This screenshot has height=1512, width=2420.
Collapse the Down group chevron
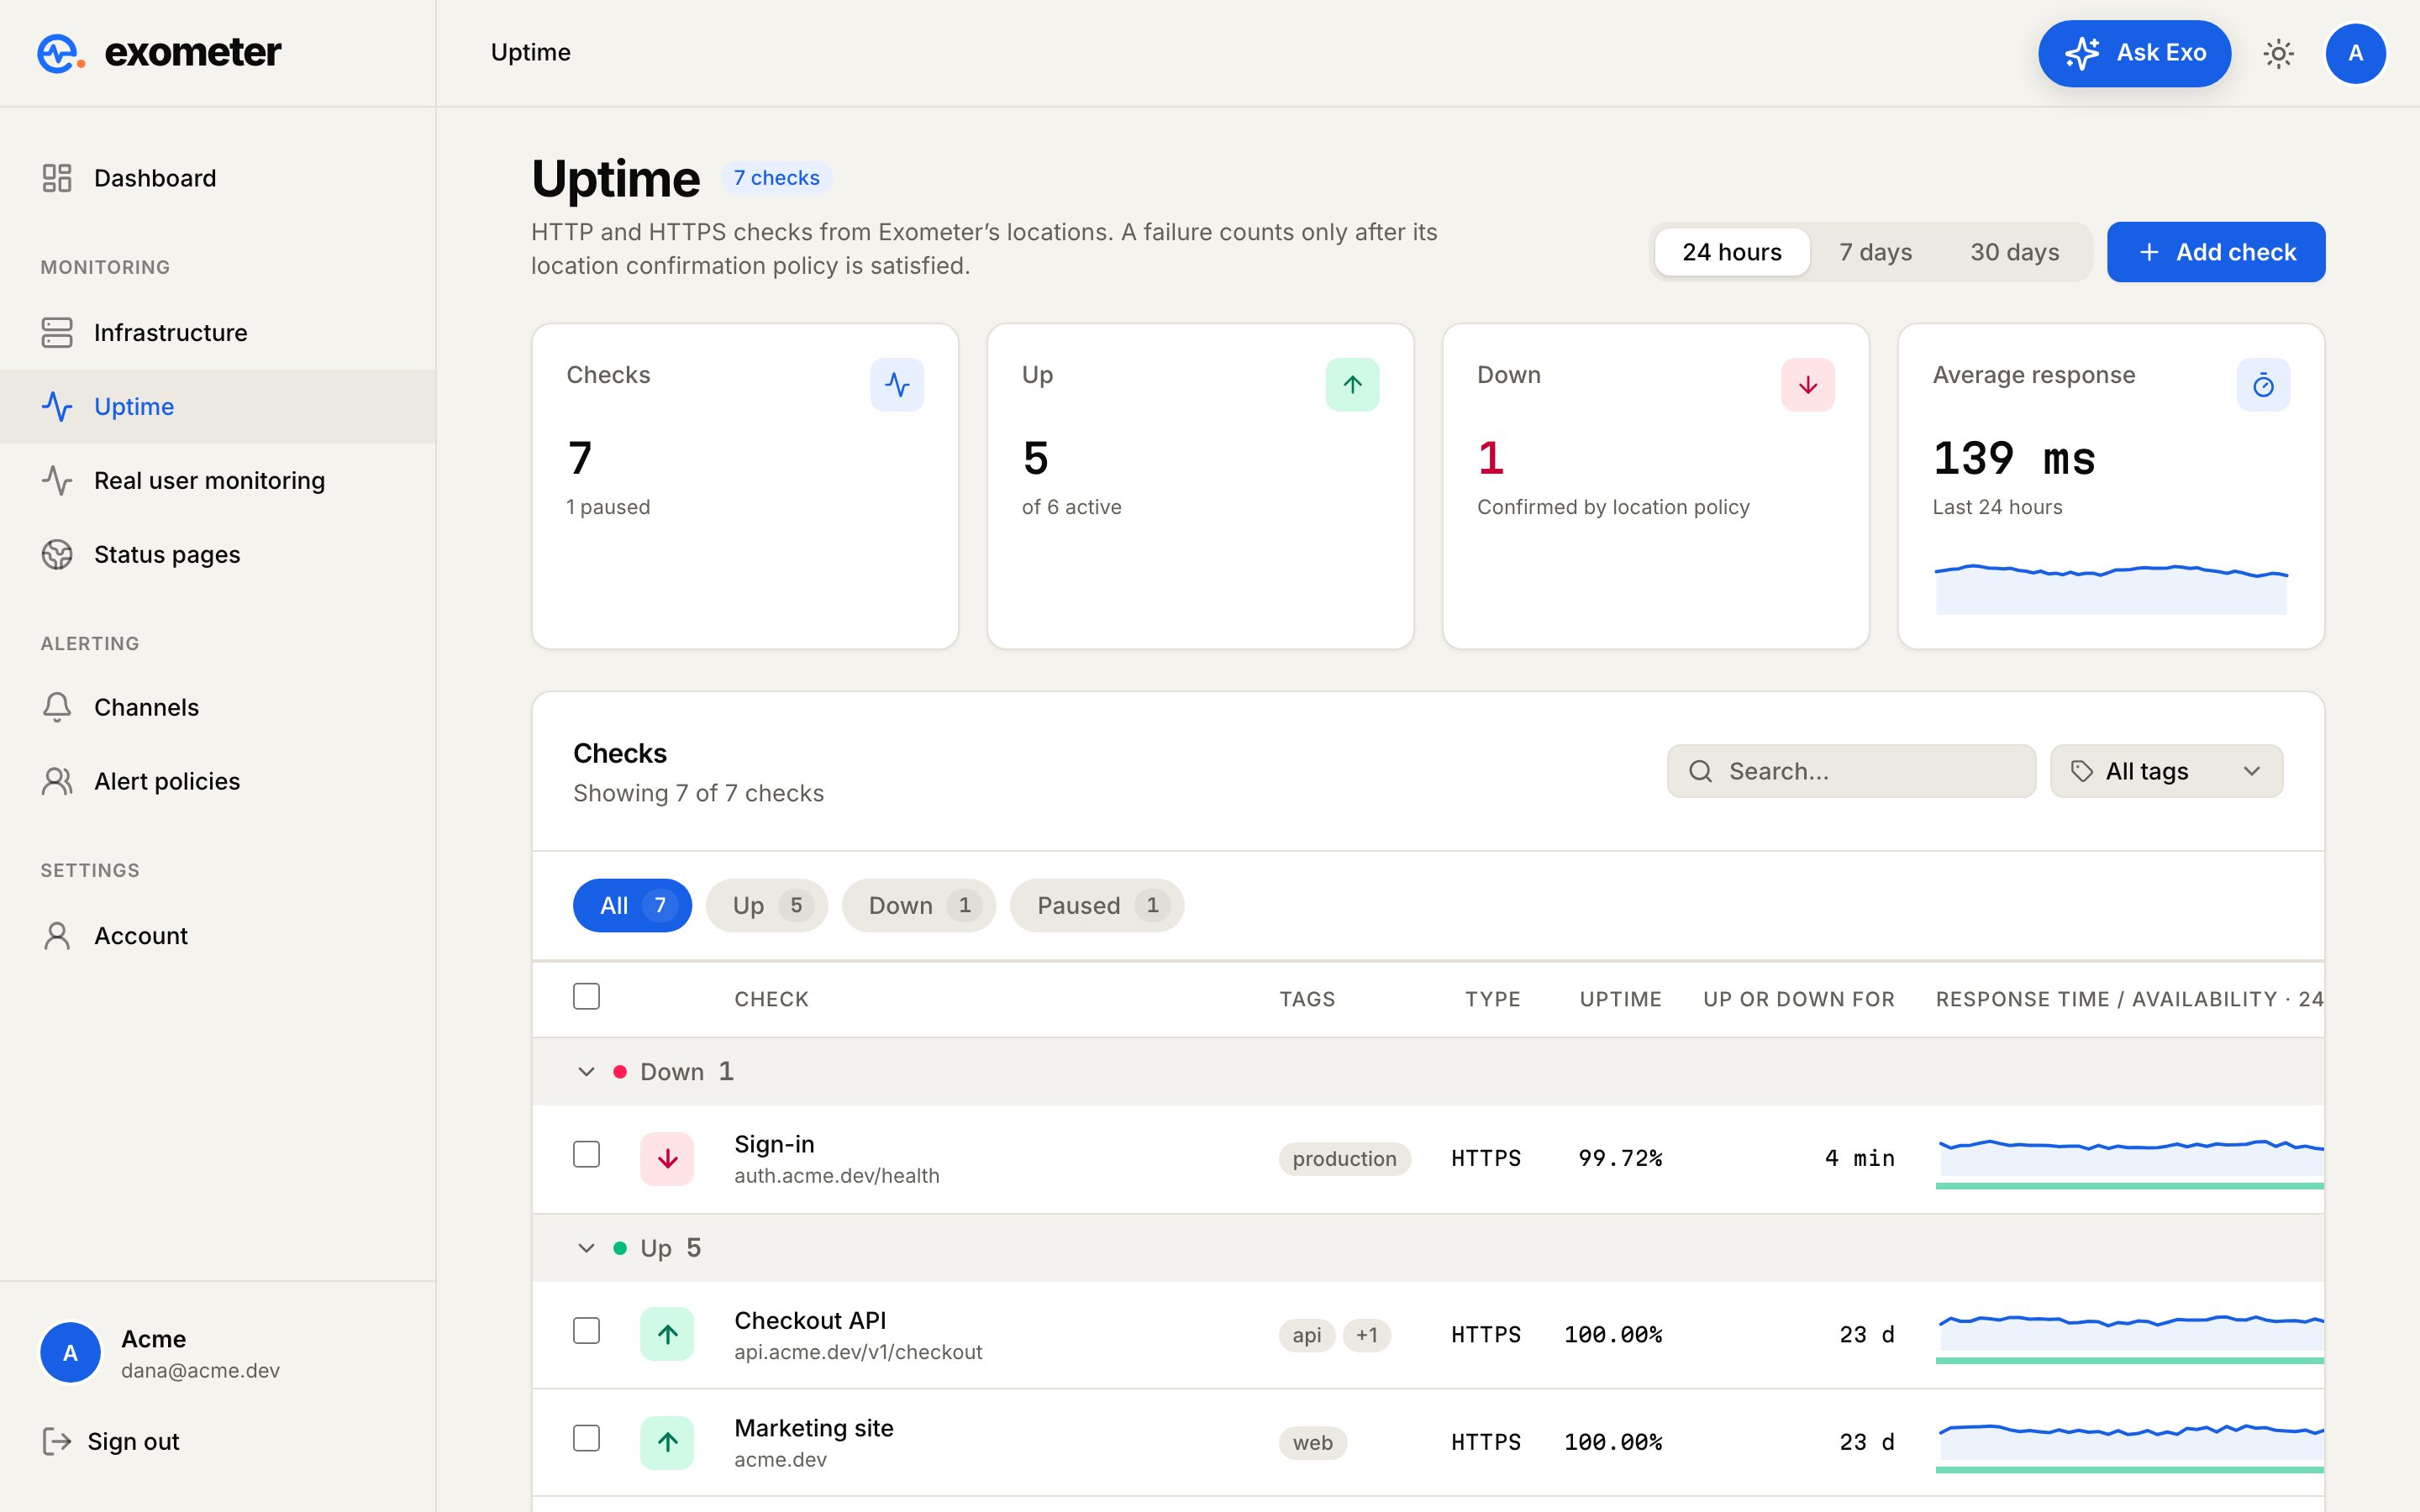(586, 1072)
